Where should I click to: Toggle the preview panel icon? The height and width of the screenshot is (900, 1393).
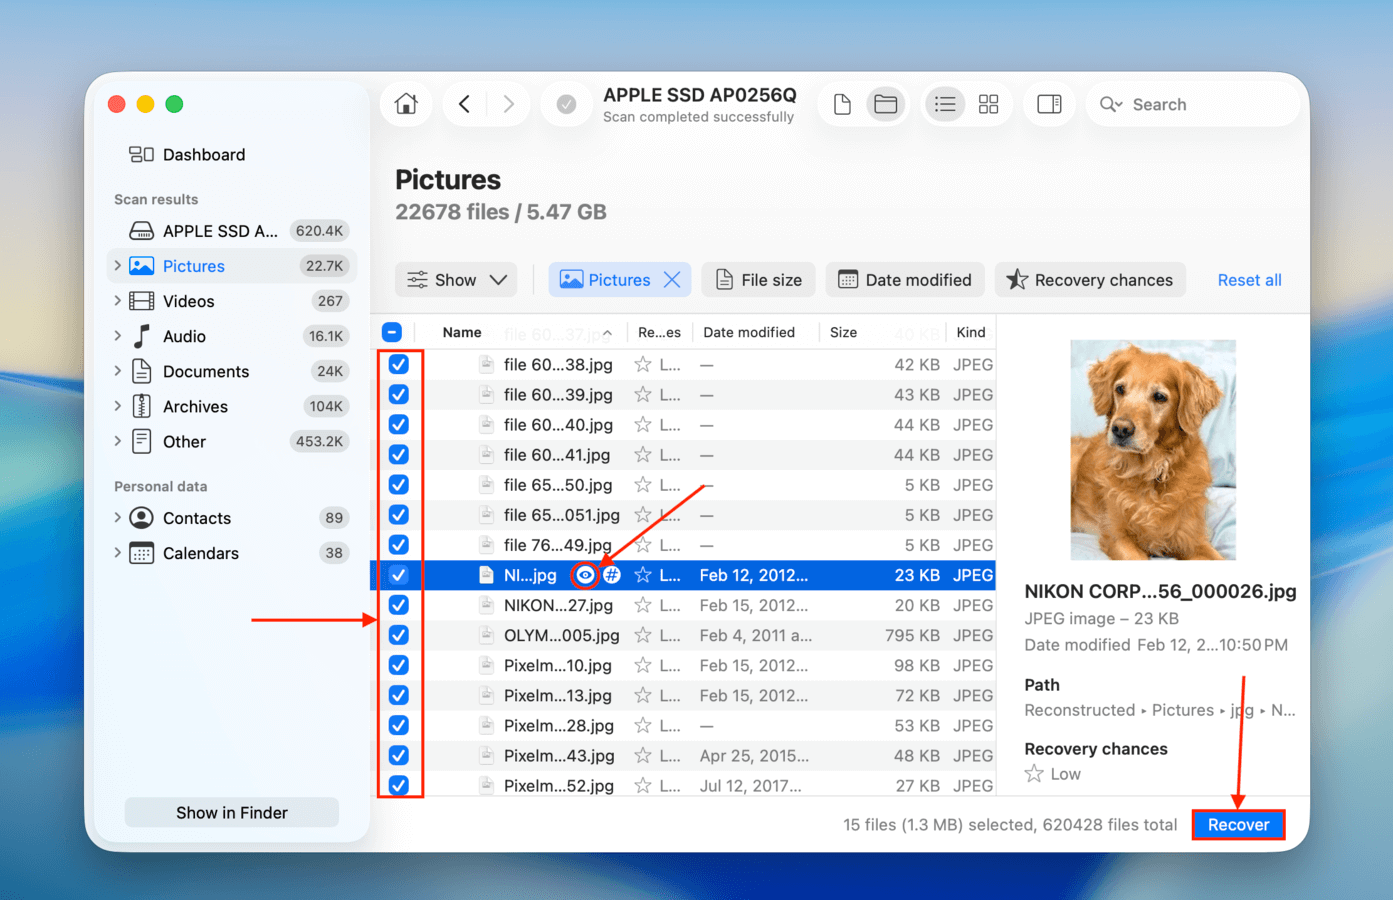coord(1048,103)
